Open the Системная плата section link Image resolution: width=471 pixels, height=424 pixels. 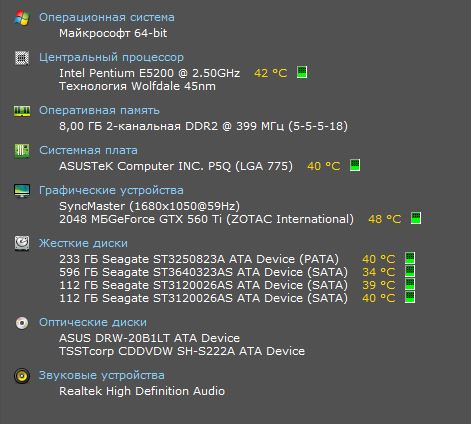(x=88, y=150)
